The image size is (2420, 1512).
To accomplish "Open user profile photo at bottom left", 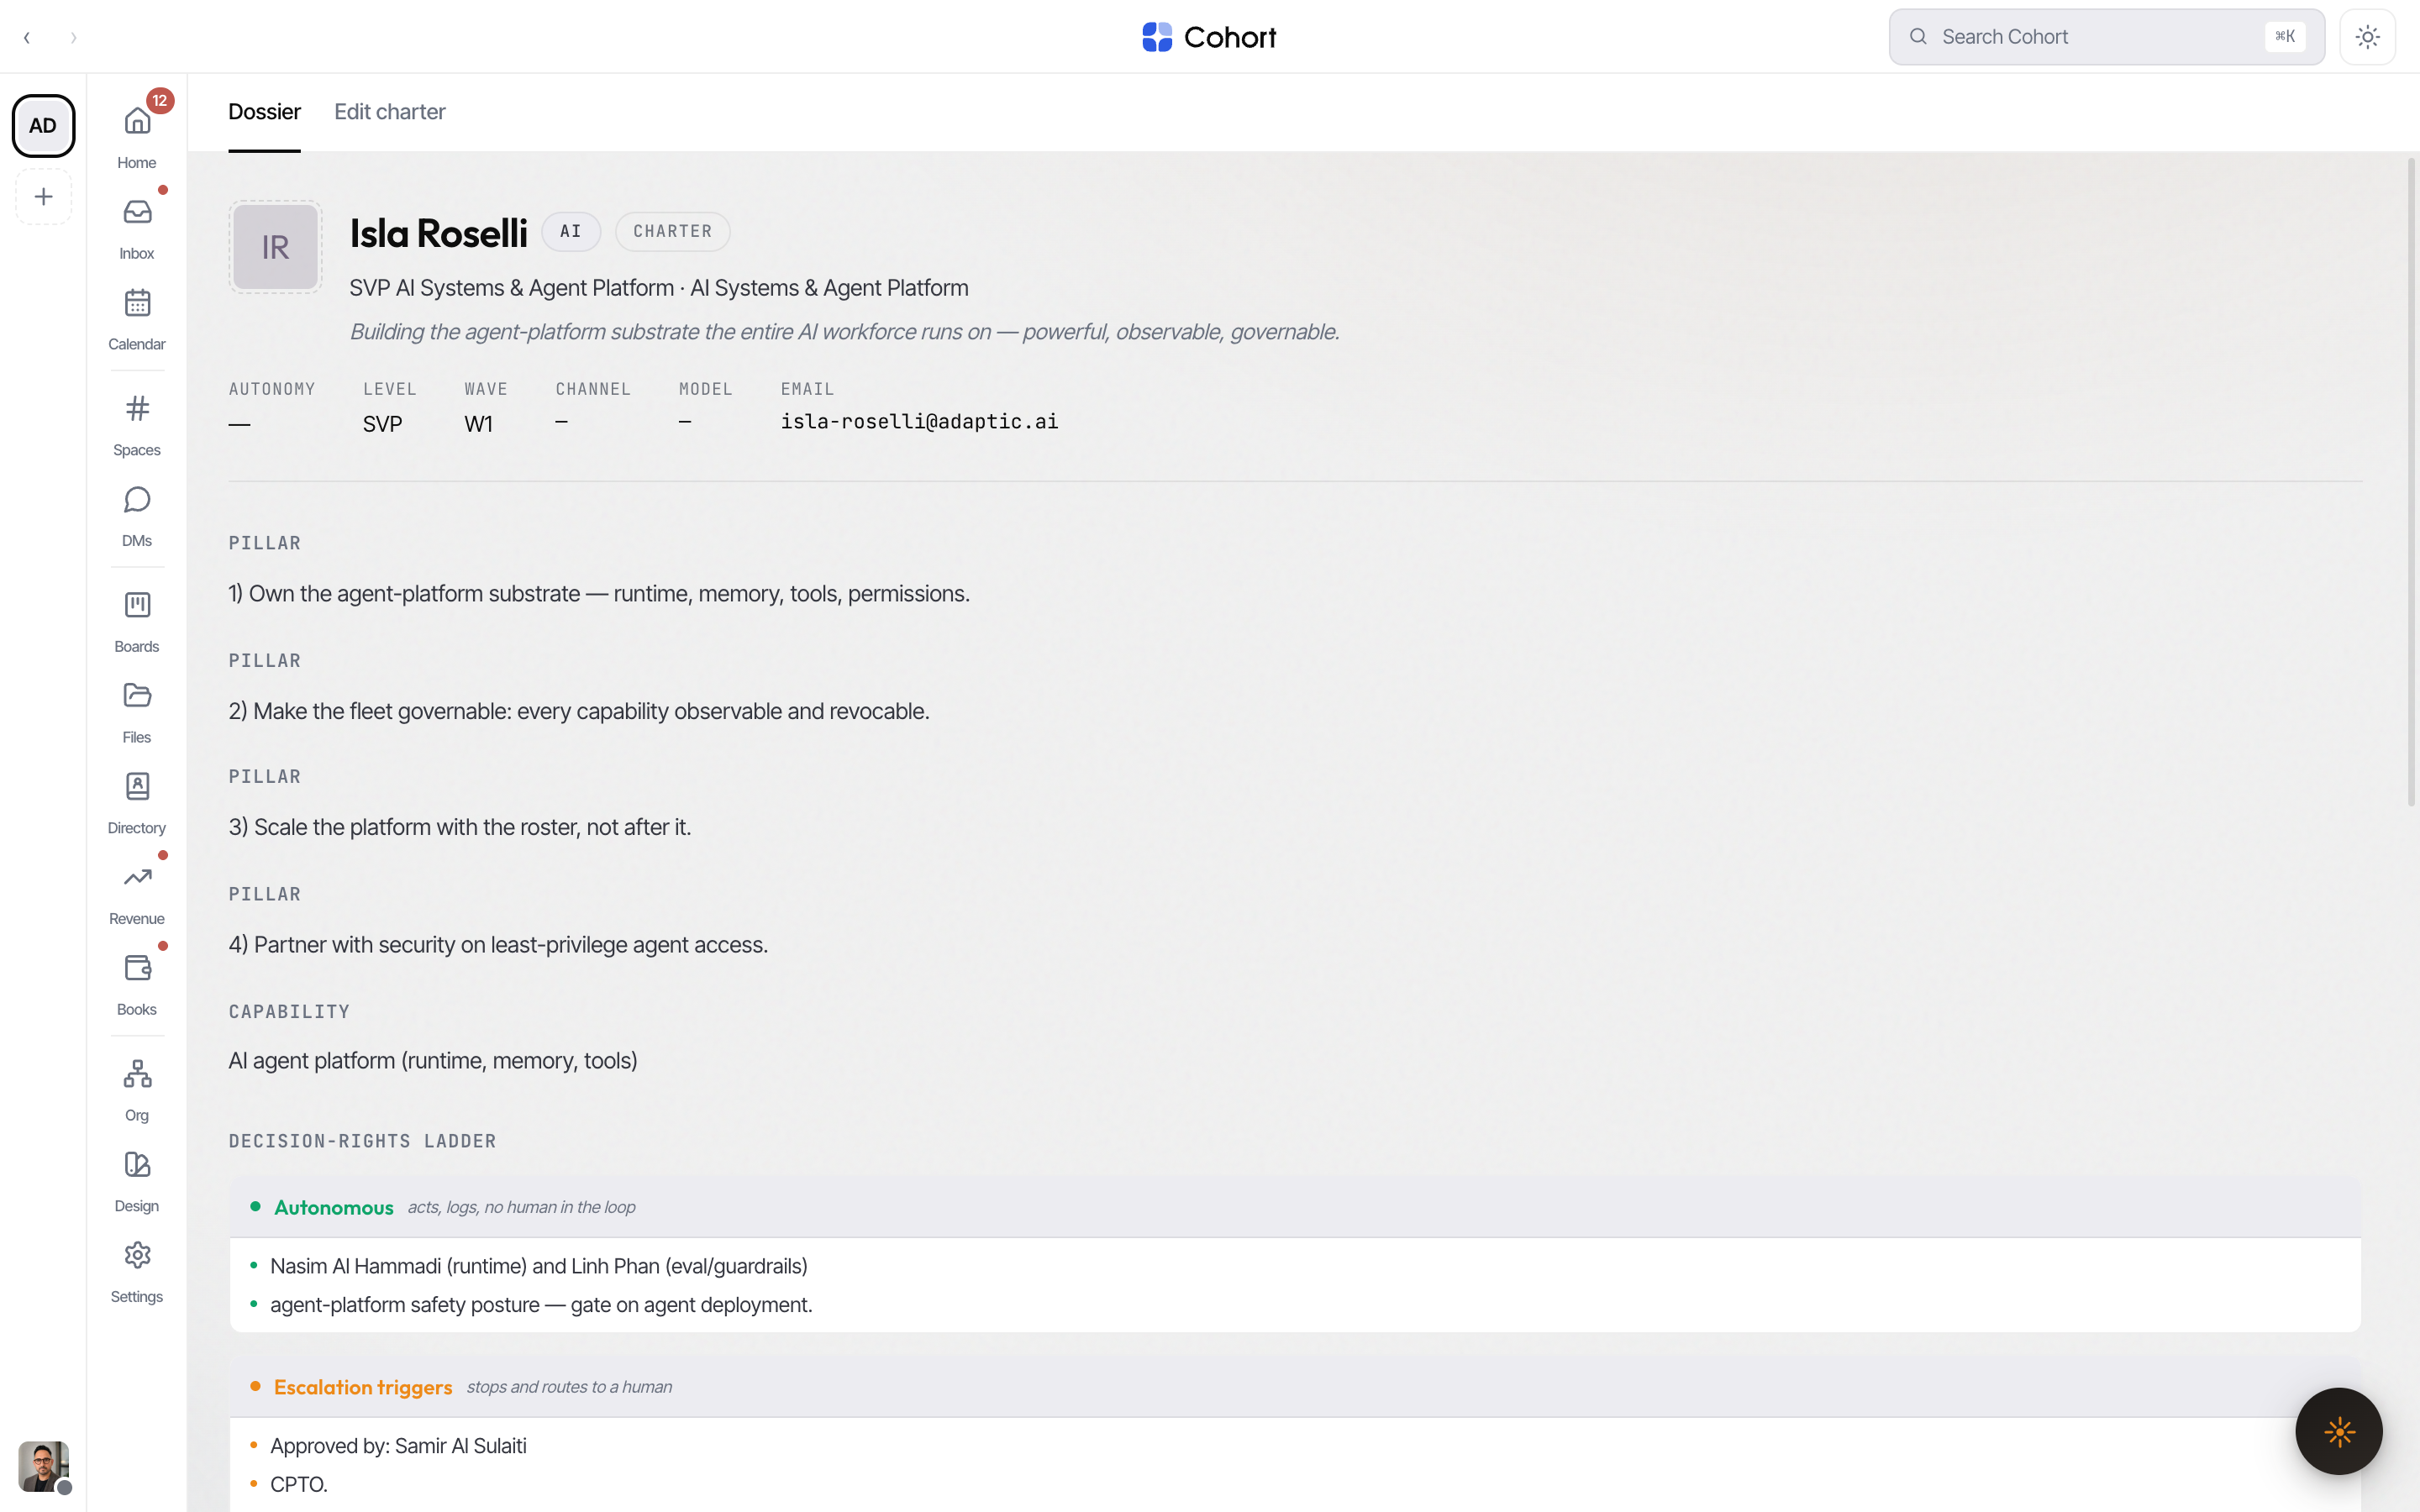I will pyautogui.click(x=44, y=1466).
